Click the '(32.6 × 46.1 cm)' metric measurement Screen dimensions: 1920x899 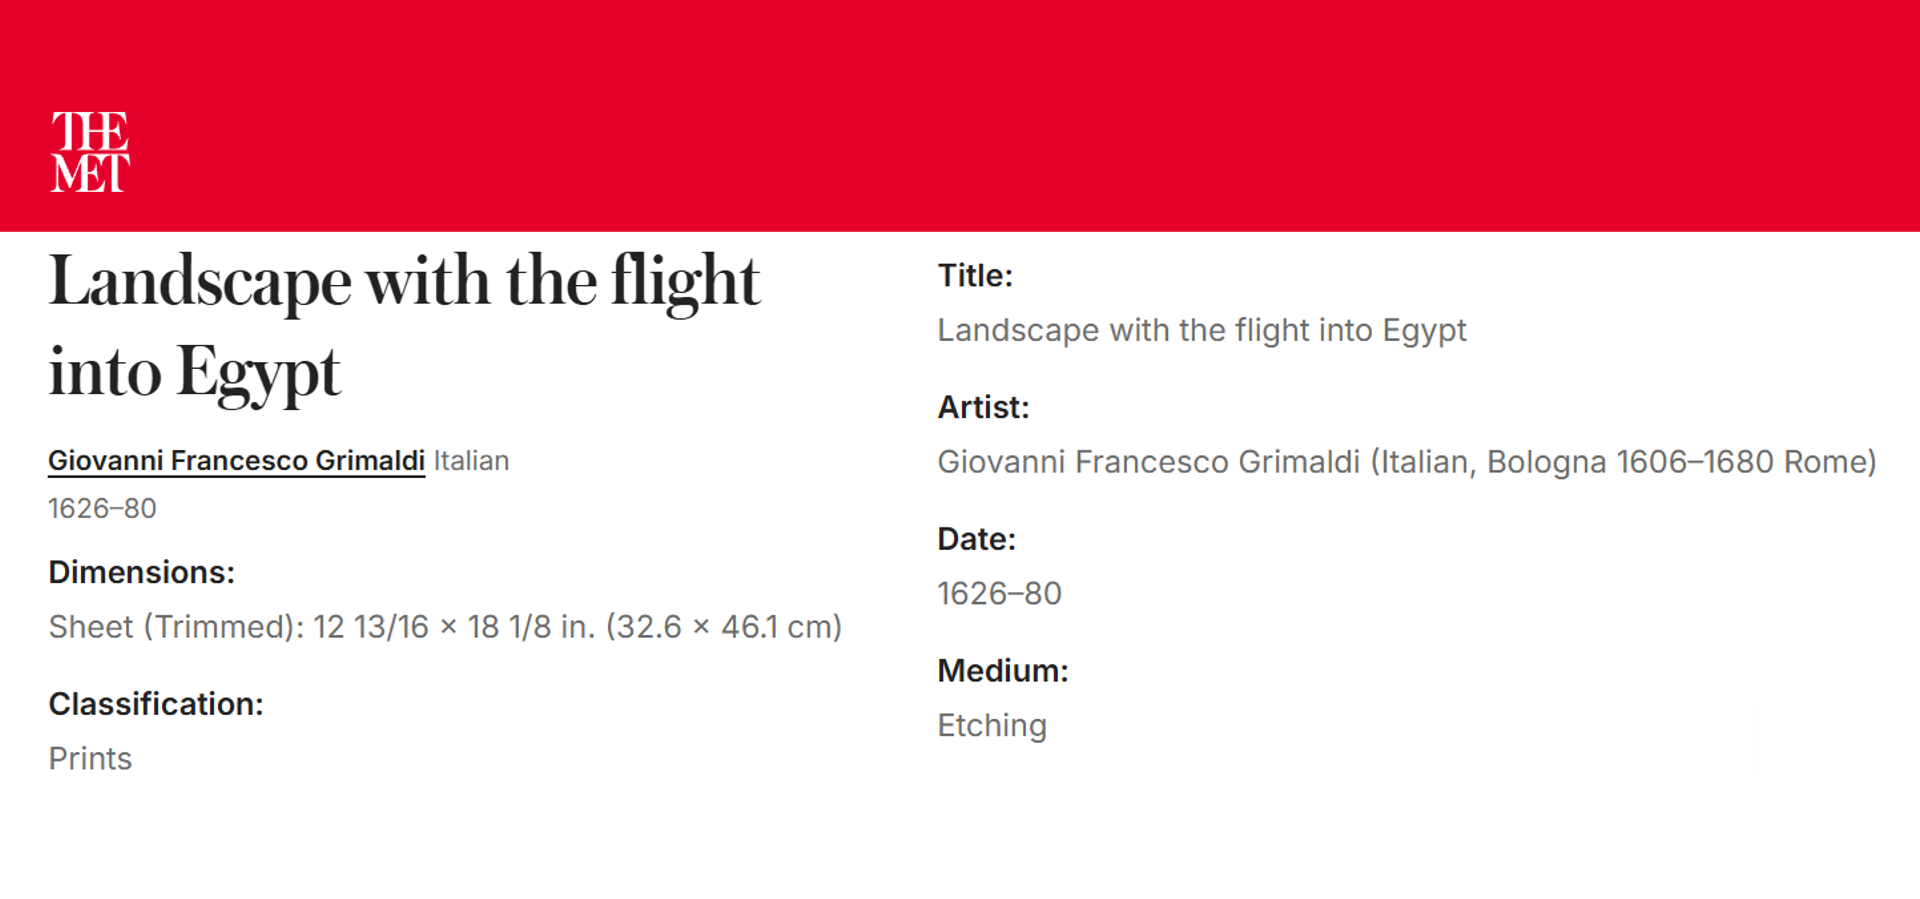click(x=723, y=627)
